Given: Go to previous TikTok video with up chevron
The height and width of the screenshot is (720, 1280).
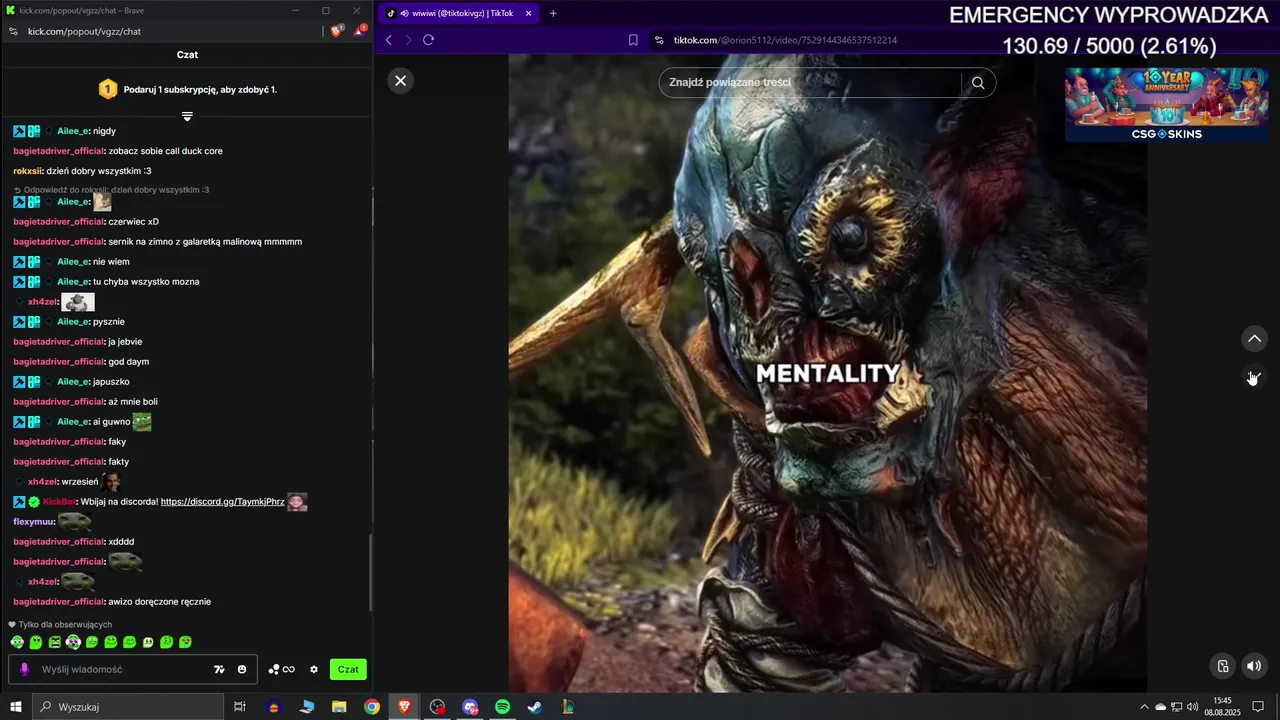Looking at the screenshot, I should pos(1254,339).
